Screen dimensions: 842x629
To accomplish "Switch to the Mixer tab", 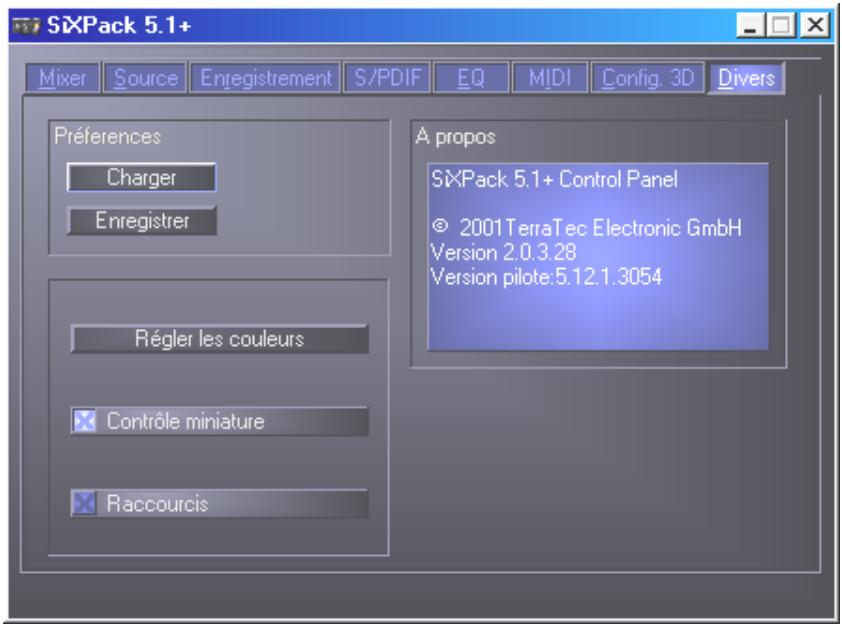I will point(62,78).
